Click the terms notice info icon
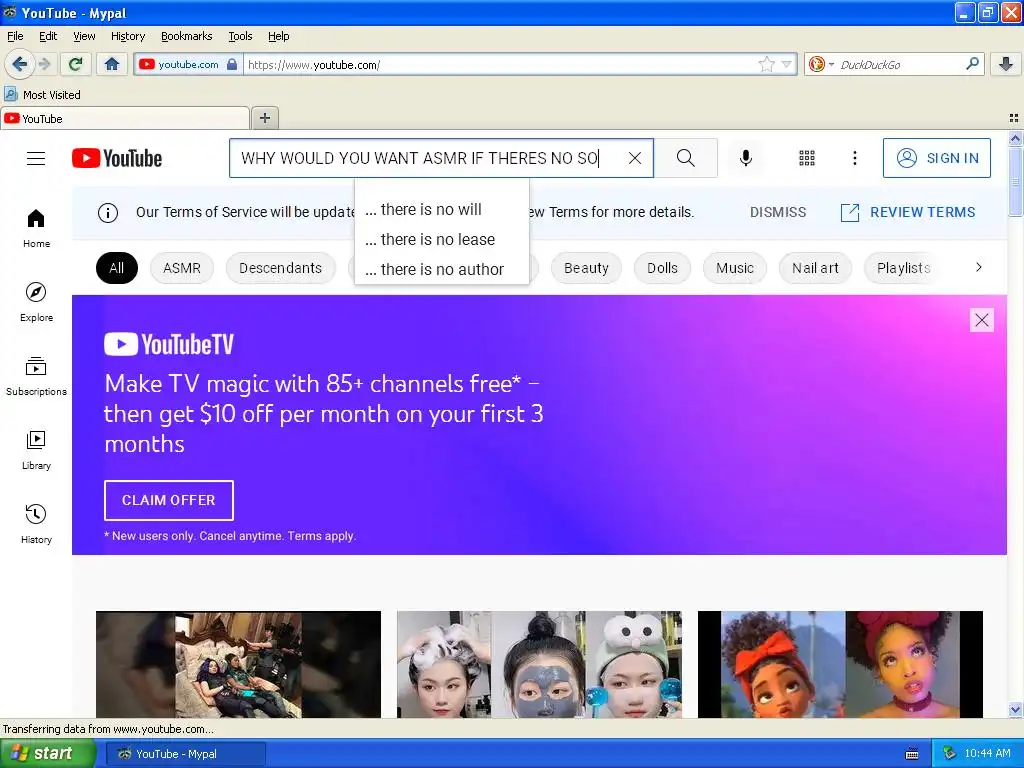Screen dimensions: 1024x768 [108, 212]
